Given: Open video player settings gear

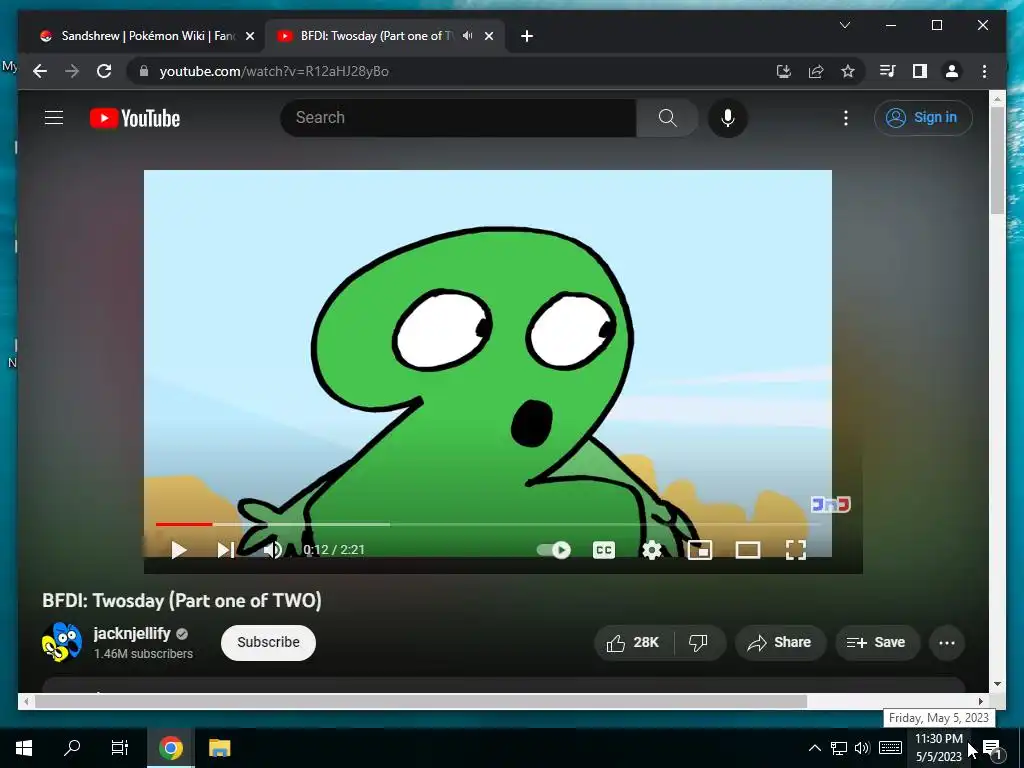Looking at the screenshot, I should pos(652,550).
